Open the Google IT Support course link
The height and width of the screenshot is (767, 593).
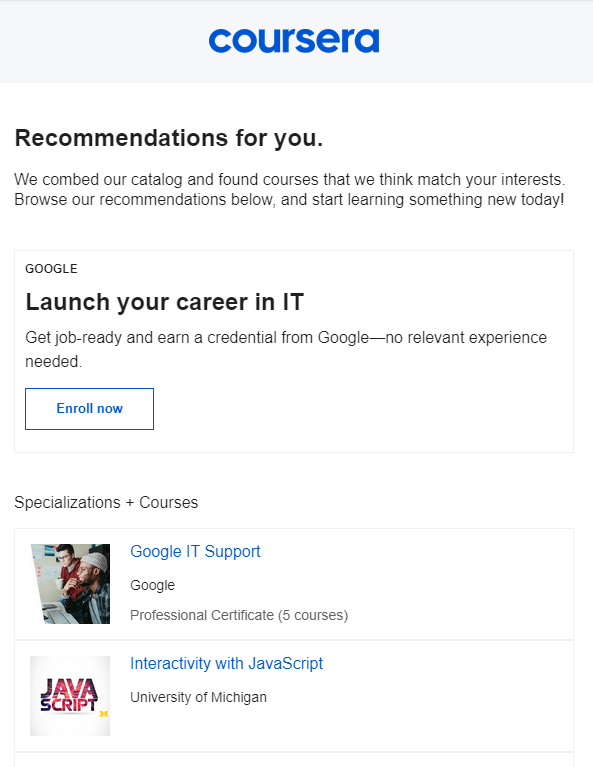tap(195, 551)
